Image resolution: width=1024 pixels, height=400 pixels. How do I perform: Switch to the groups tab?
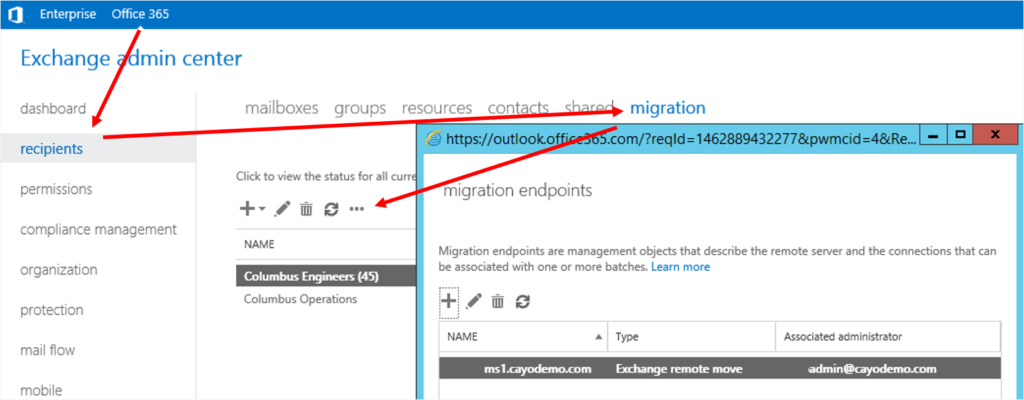(360, 108)
